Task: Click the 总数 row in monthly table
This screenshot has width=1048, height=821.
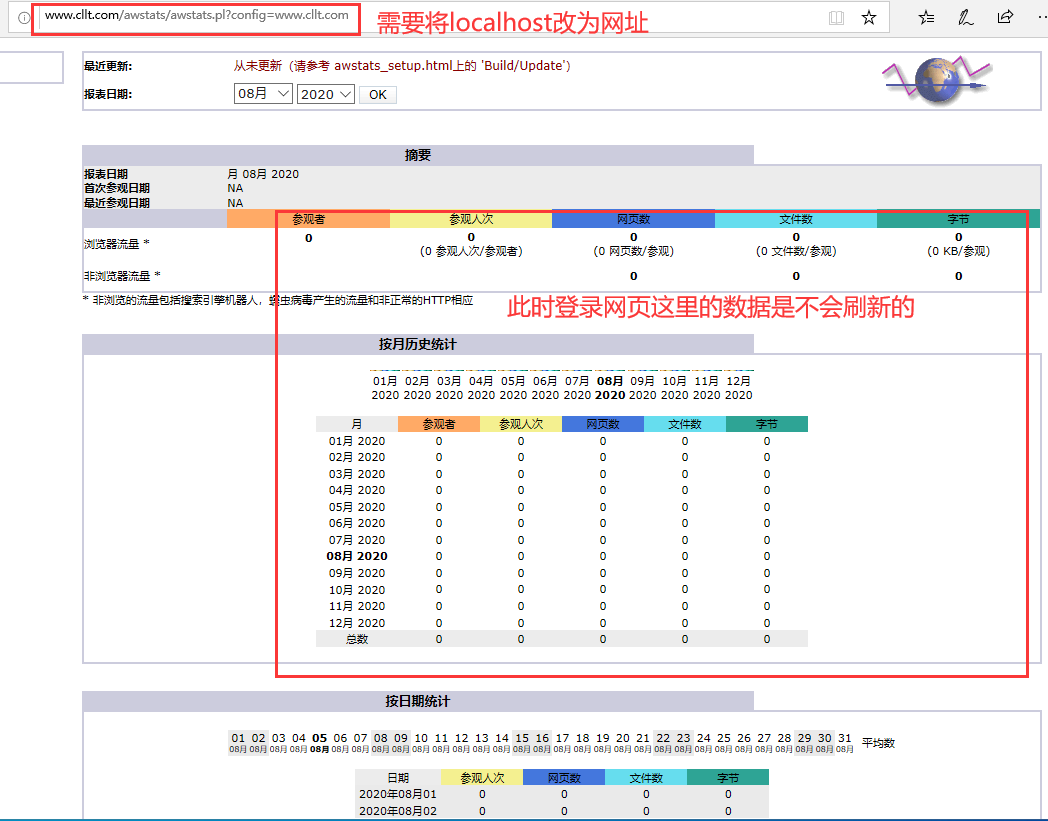Action: pos(561,639)
